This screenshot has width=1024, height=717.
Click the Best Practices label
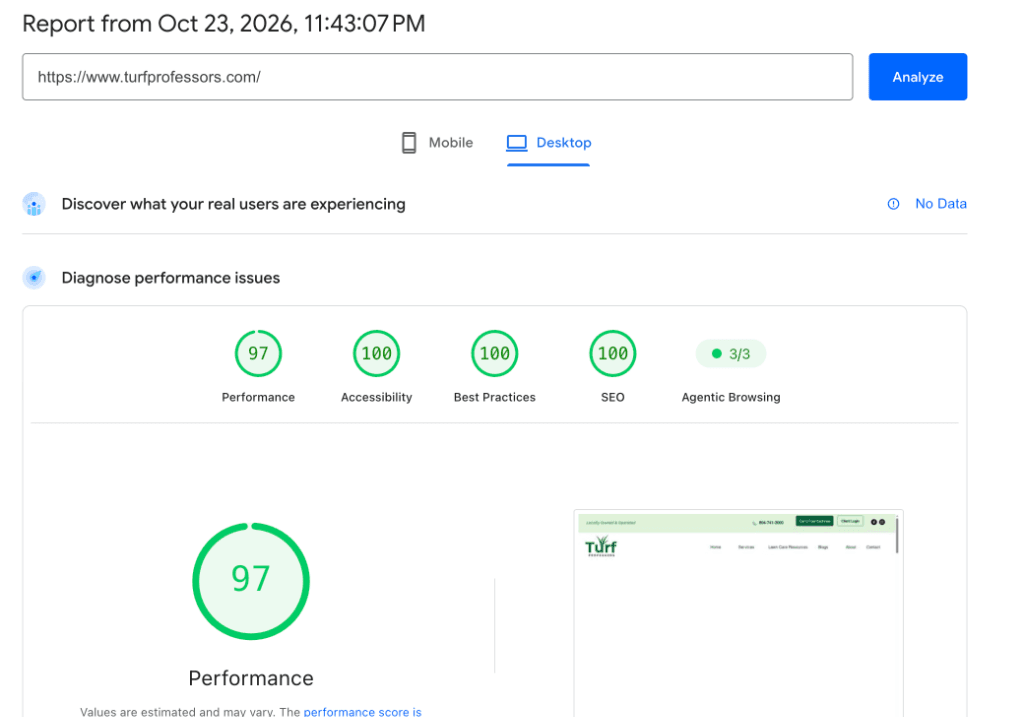pyautogui.click(x=494, y=397)
